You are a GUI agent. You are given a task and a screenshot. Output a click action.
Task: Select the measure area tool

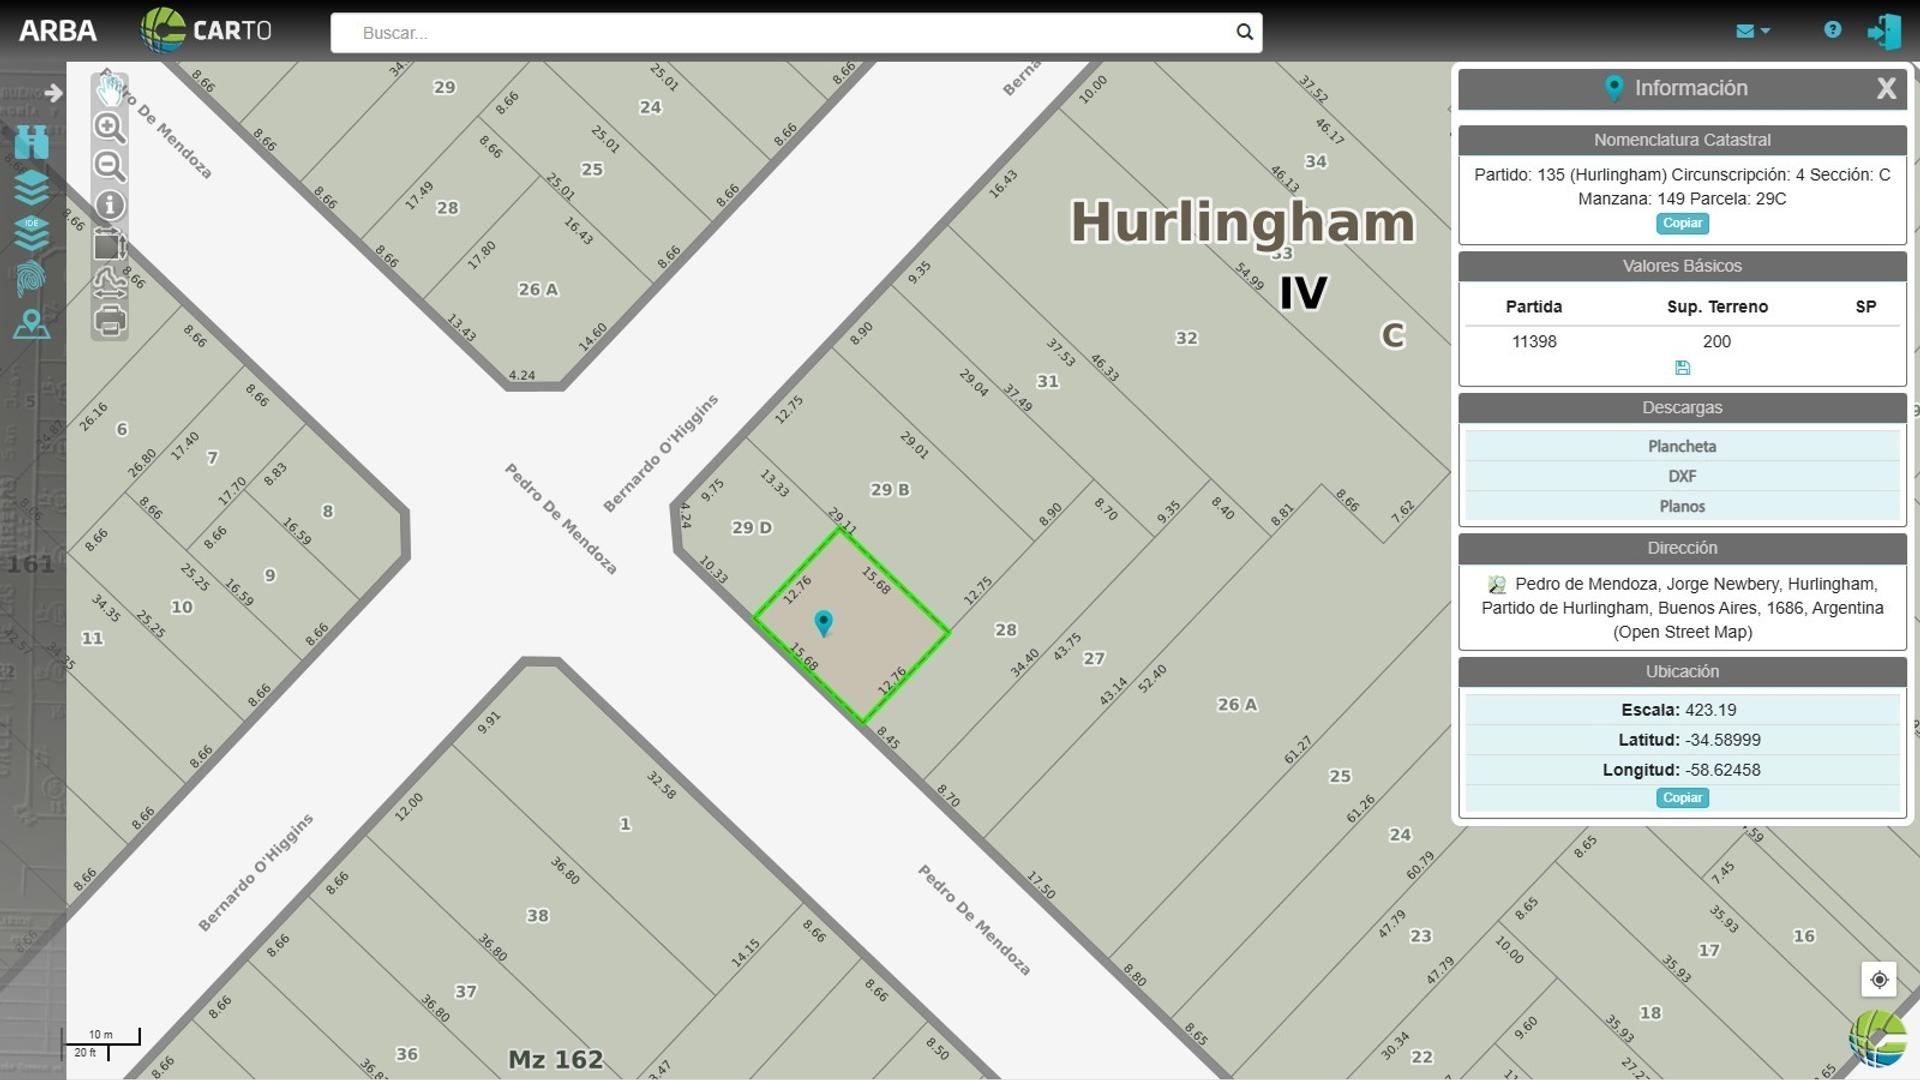point(110,244)
